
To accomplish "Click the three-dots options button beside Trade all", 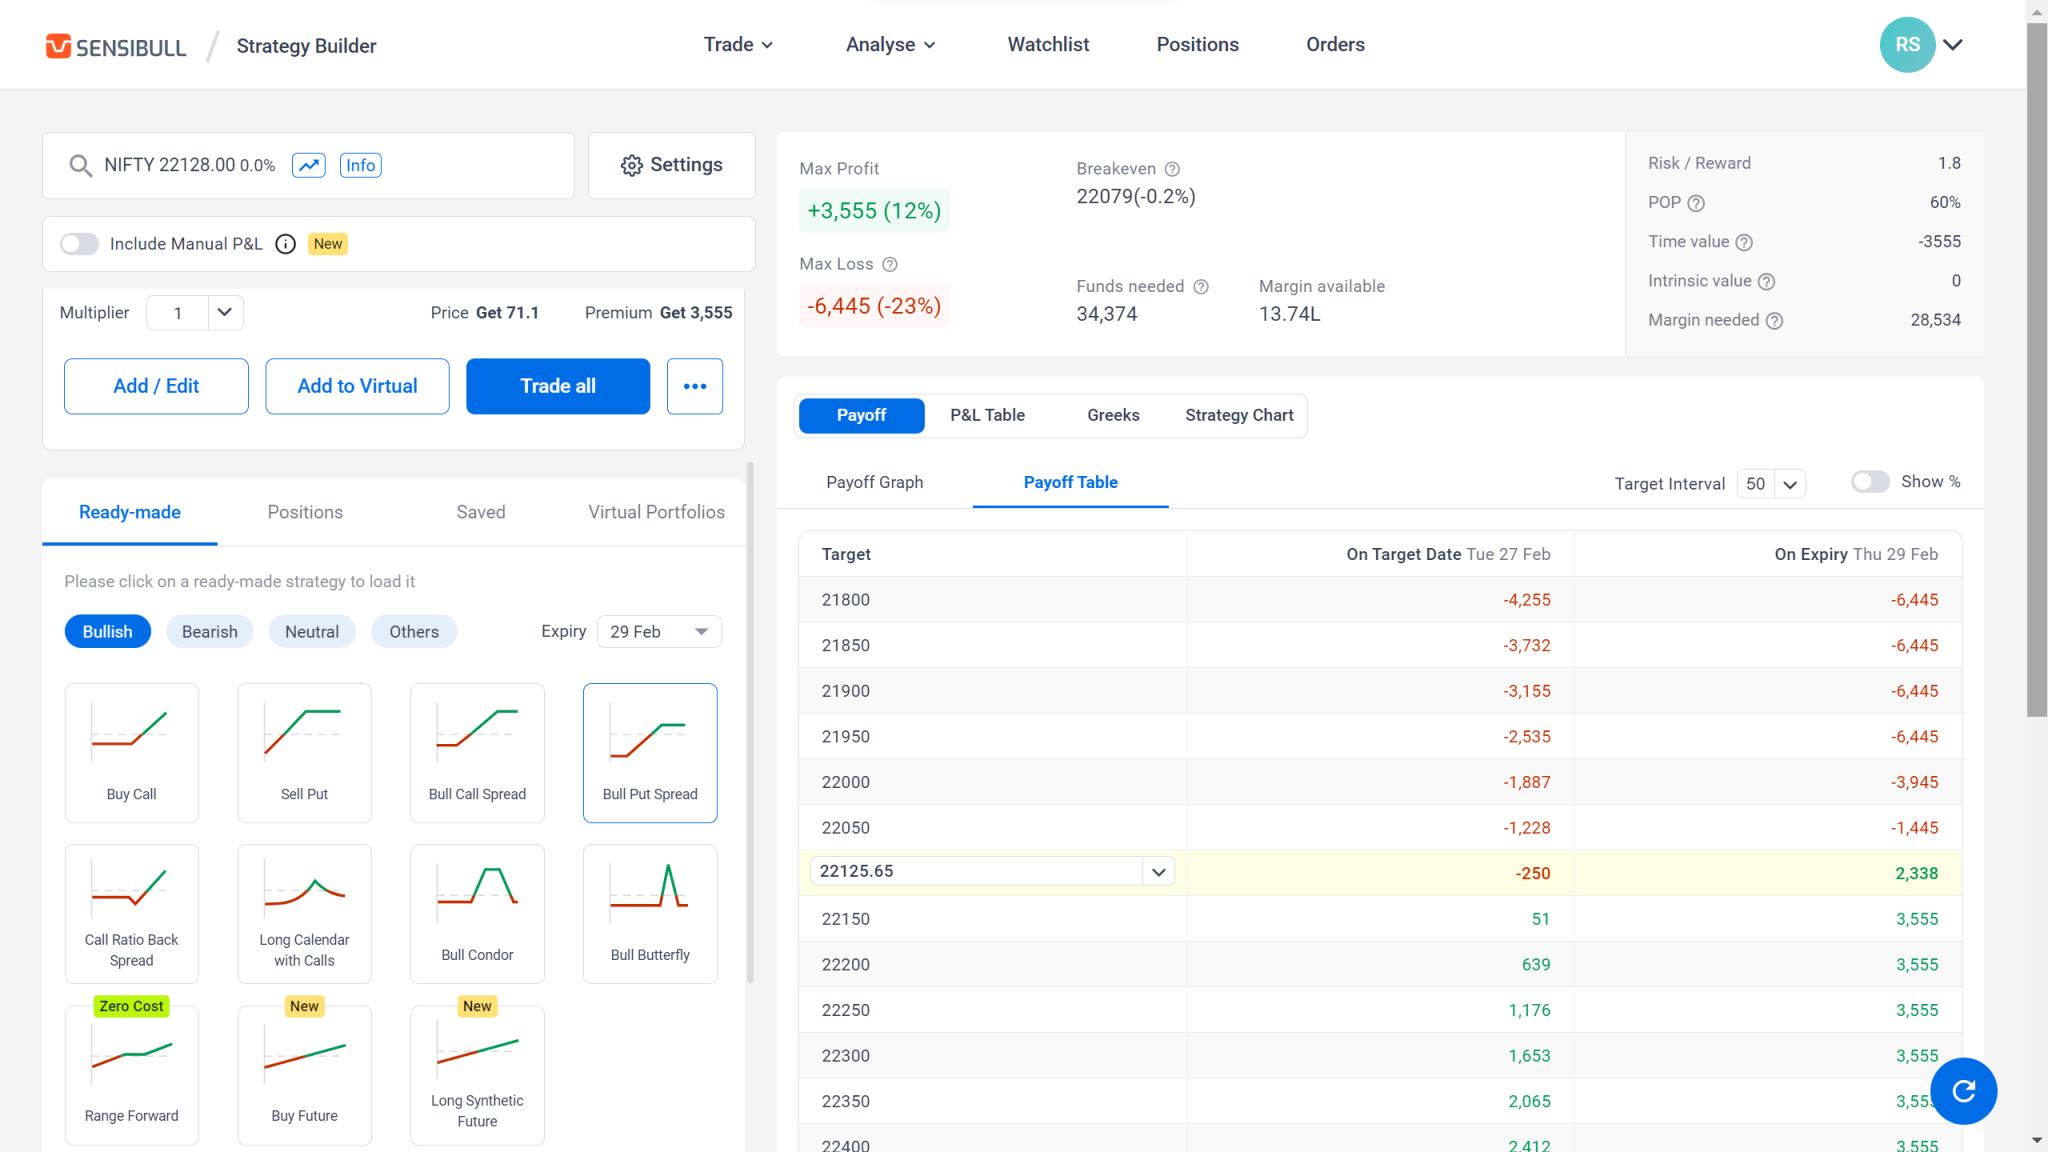I will click(x=694, y=386).
